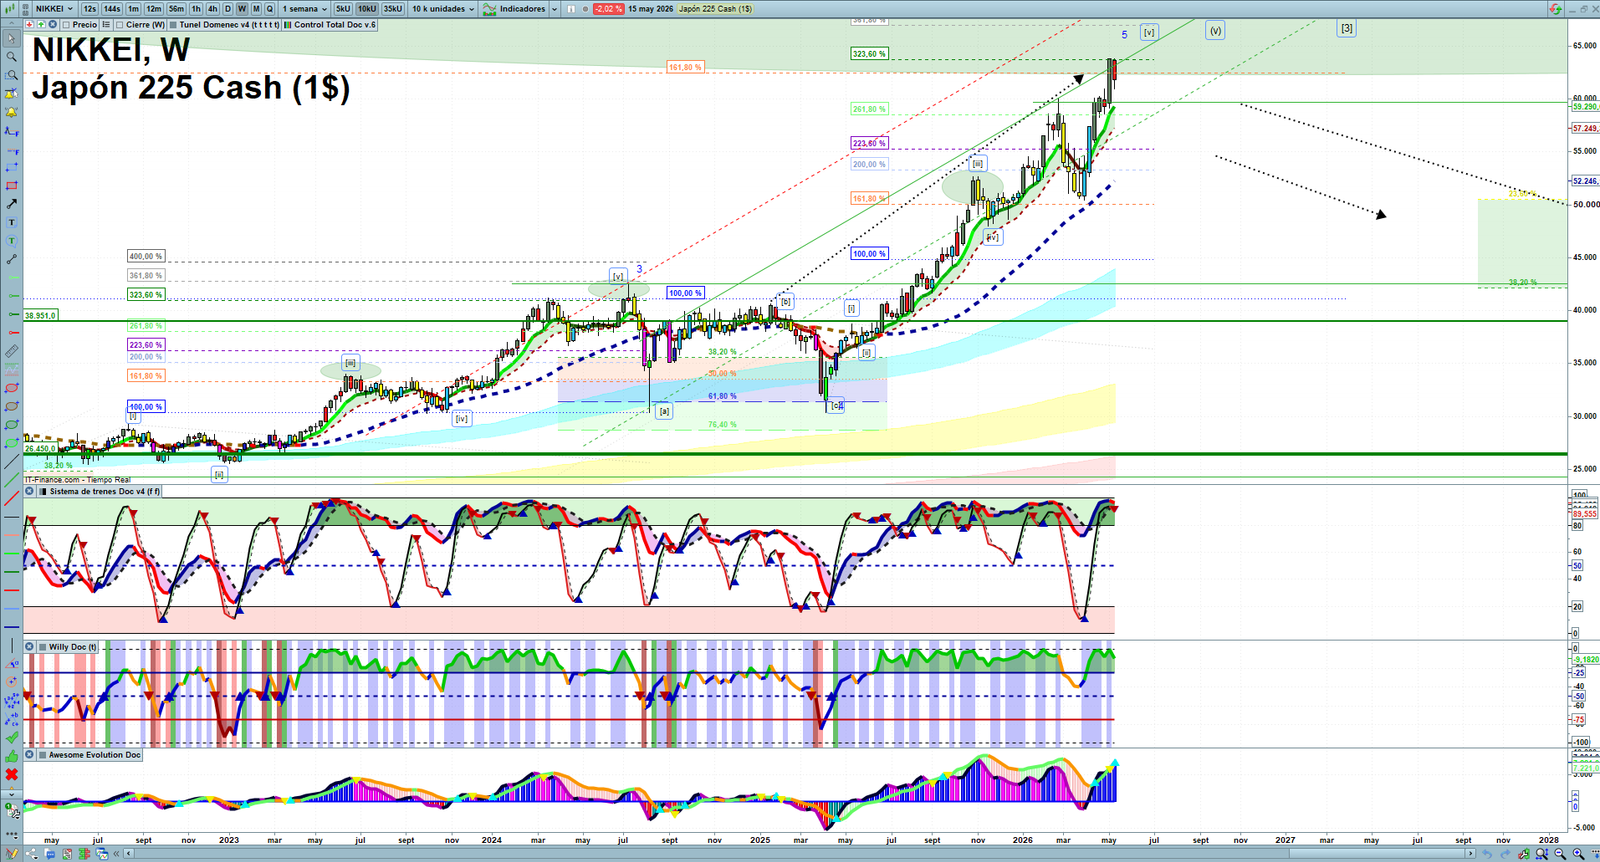The image size is (1600, 862).
Task: Click the blue X icon in price panel header
Action: (x=52, y=25)
